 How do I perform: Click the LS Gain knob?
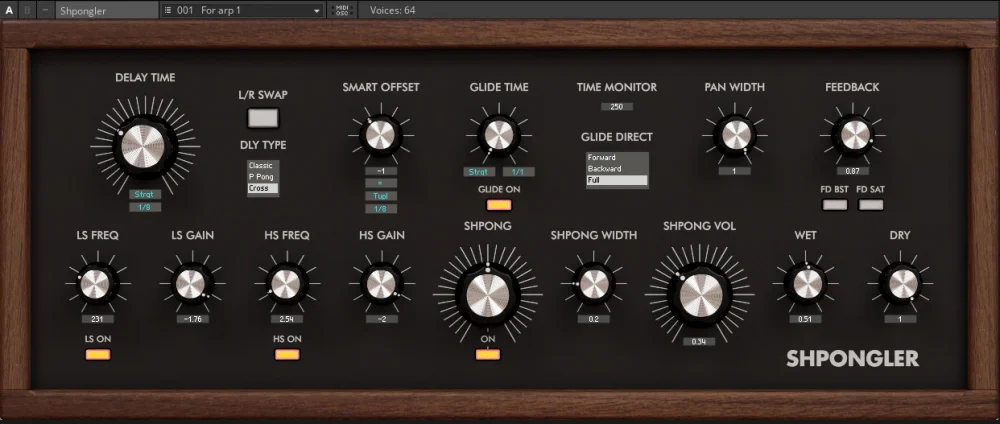pos(192,283)
